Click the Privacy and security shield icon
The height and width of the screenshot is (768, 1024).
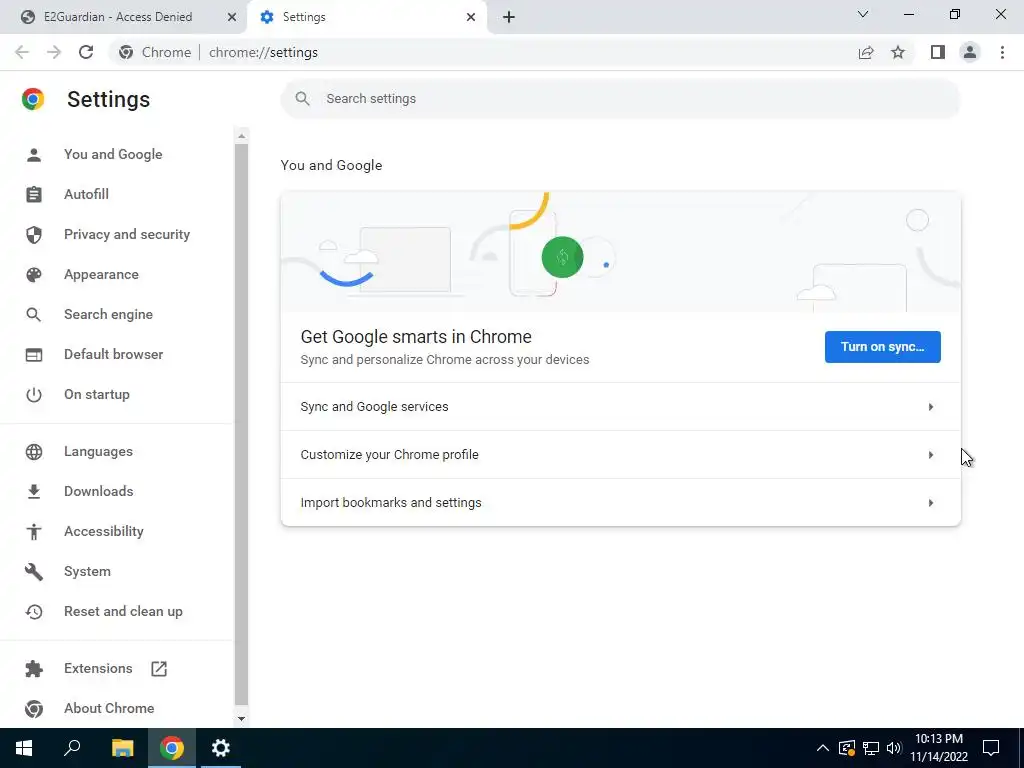34,234
